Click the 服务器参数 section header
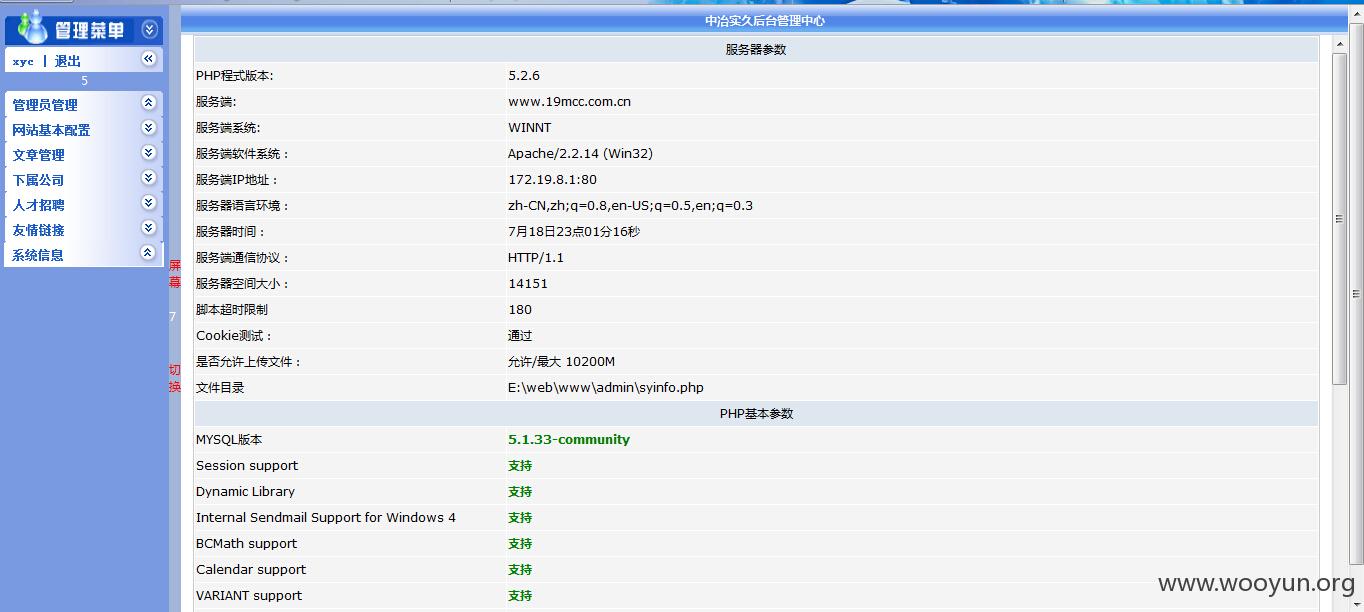This screenshot has width=1364, height=612. 756,49
